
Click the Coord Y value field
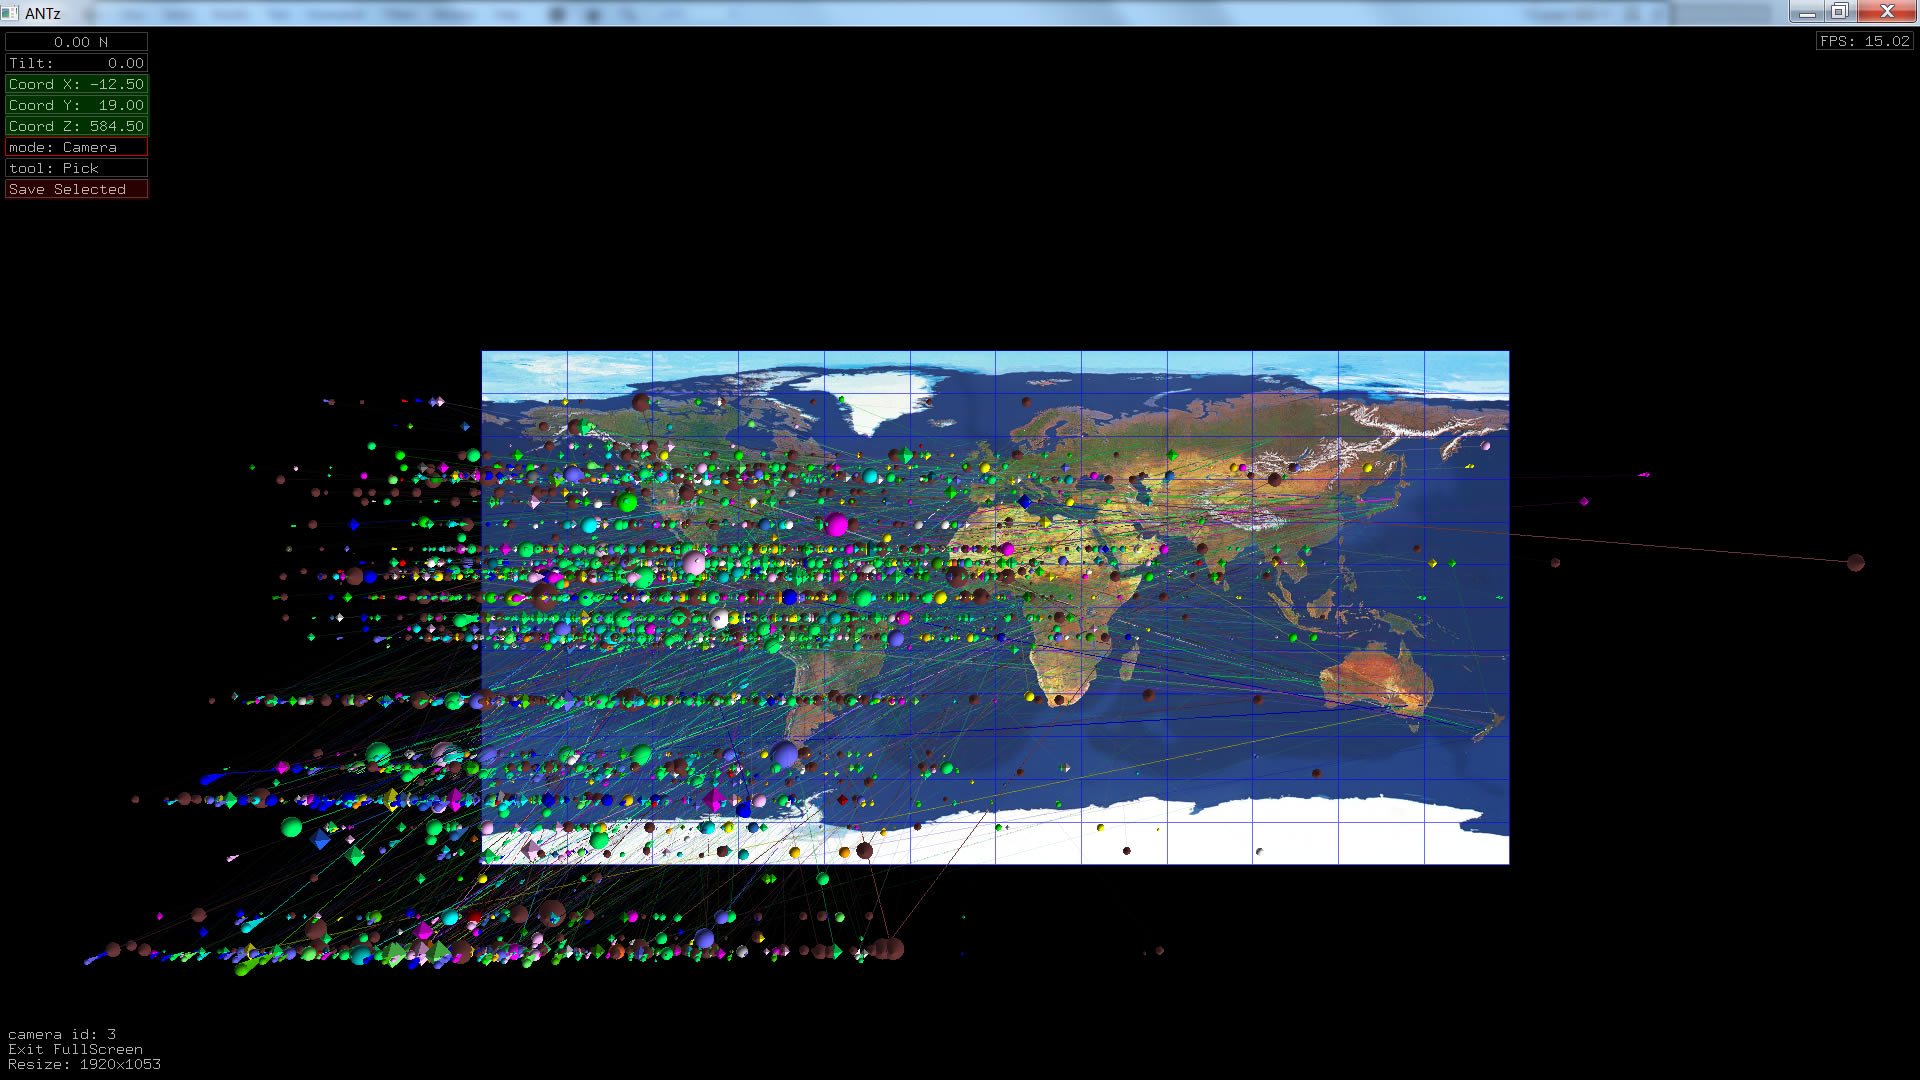[76, 105]
